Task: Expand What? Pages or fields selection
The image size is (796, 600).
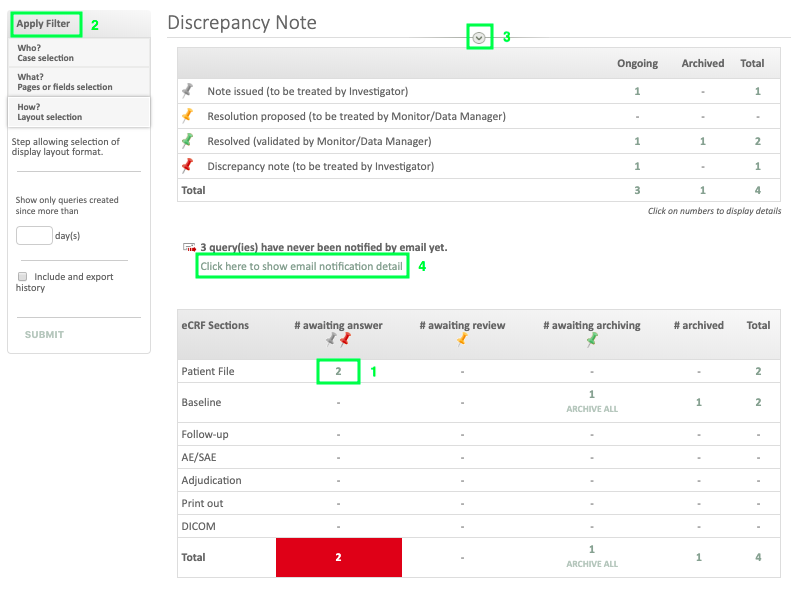Action: [78, 82]
